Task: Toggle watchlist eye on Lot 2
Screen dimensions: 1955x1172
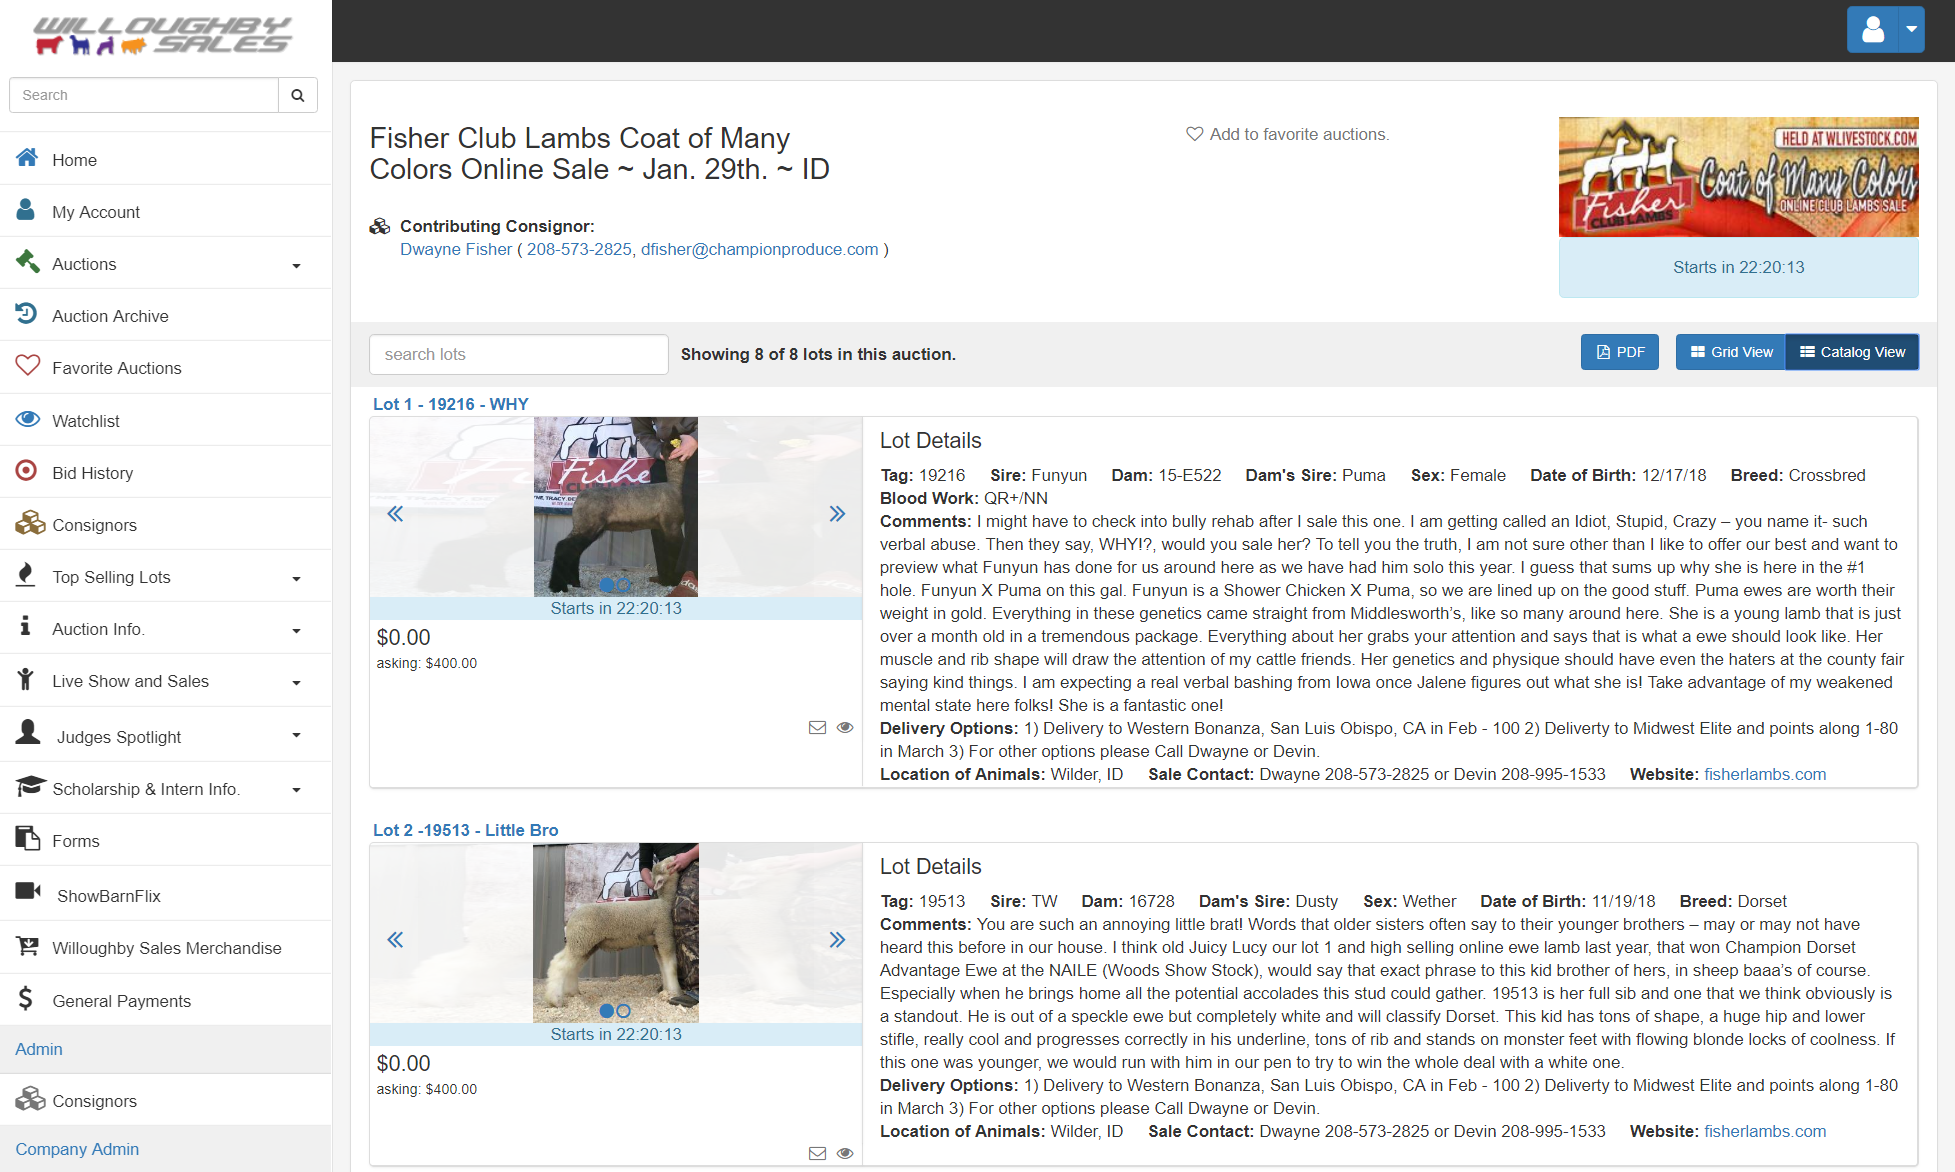Action: 845,1154
